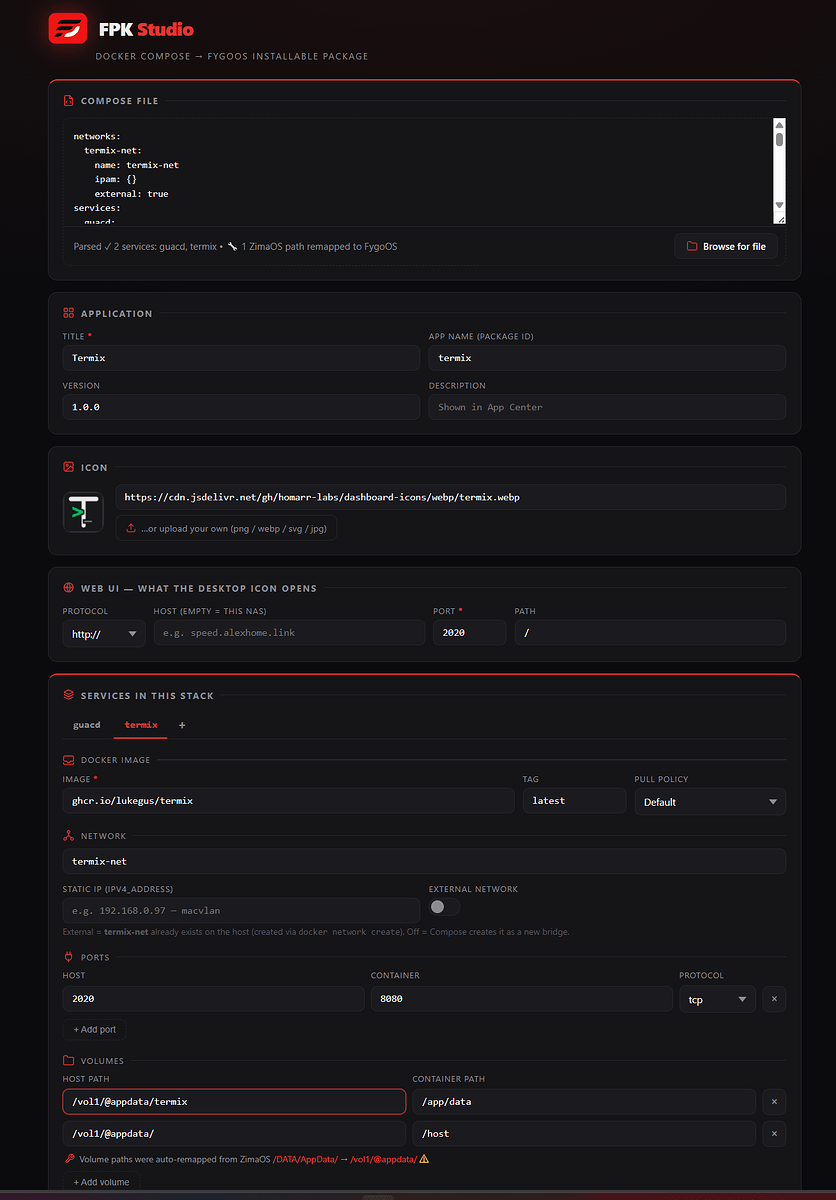Click the host port field showing 2020
836x1200 pixels.
[x=213, y=999]
